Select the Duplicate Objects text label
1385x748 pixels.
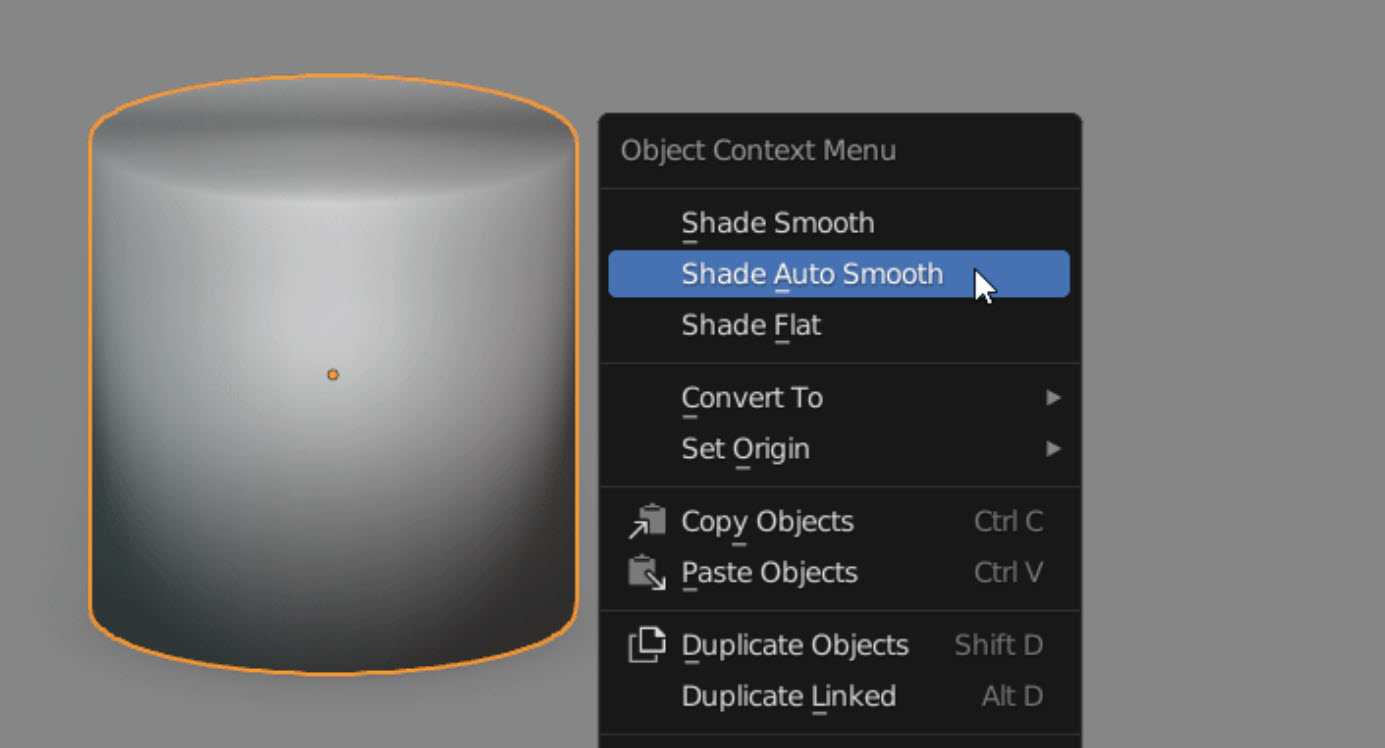tap(794, 645)
